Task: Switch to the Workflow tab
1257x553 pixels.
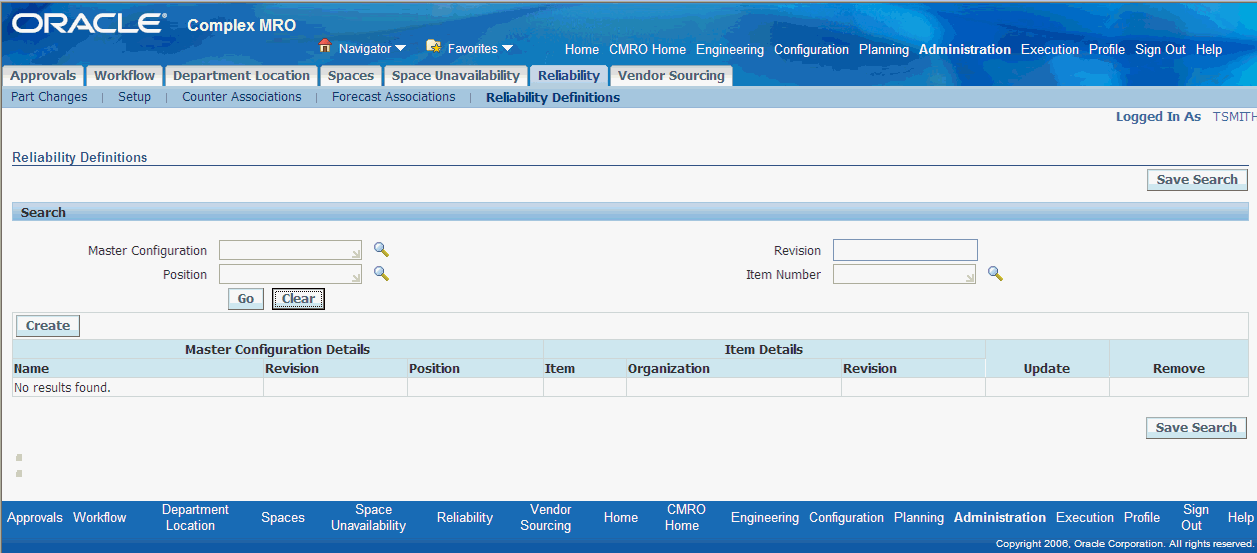Action: coord(125,76)
